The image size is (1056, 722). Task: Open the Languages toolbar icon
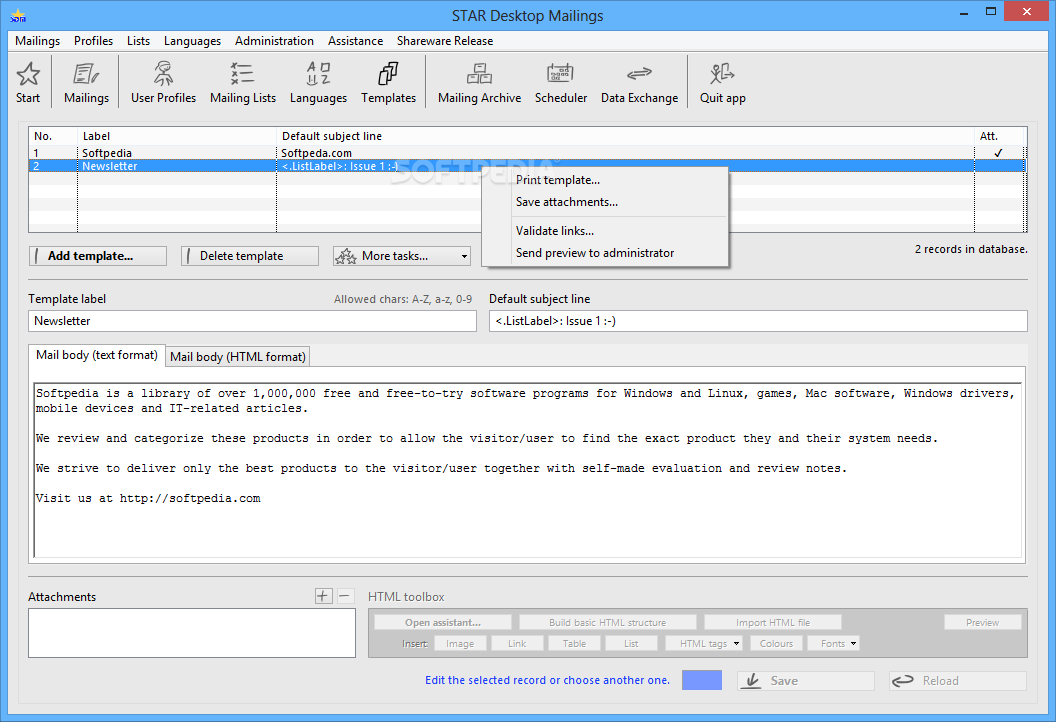[x=319, y=74]
